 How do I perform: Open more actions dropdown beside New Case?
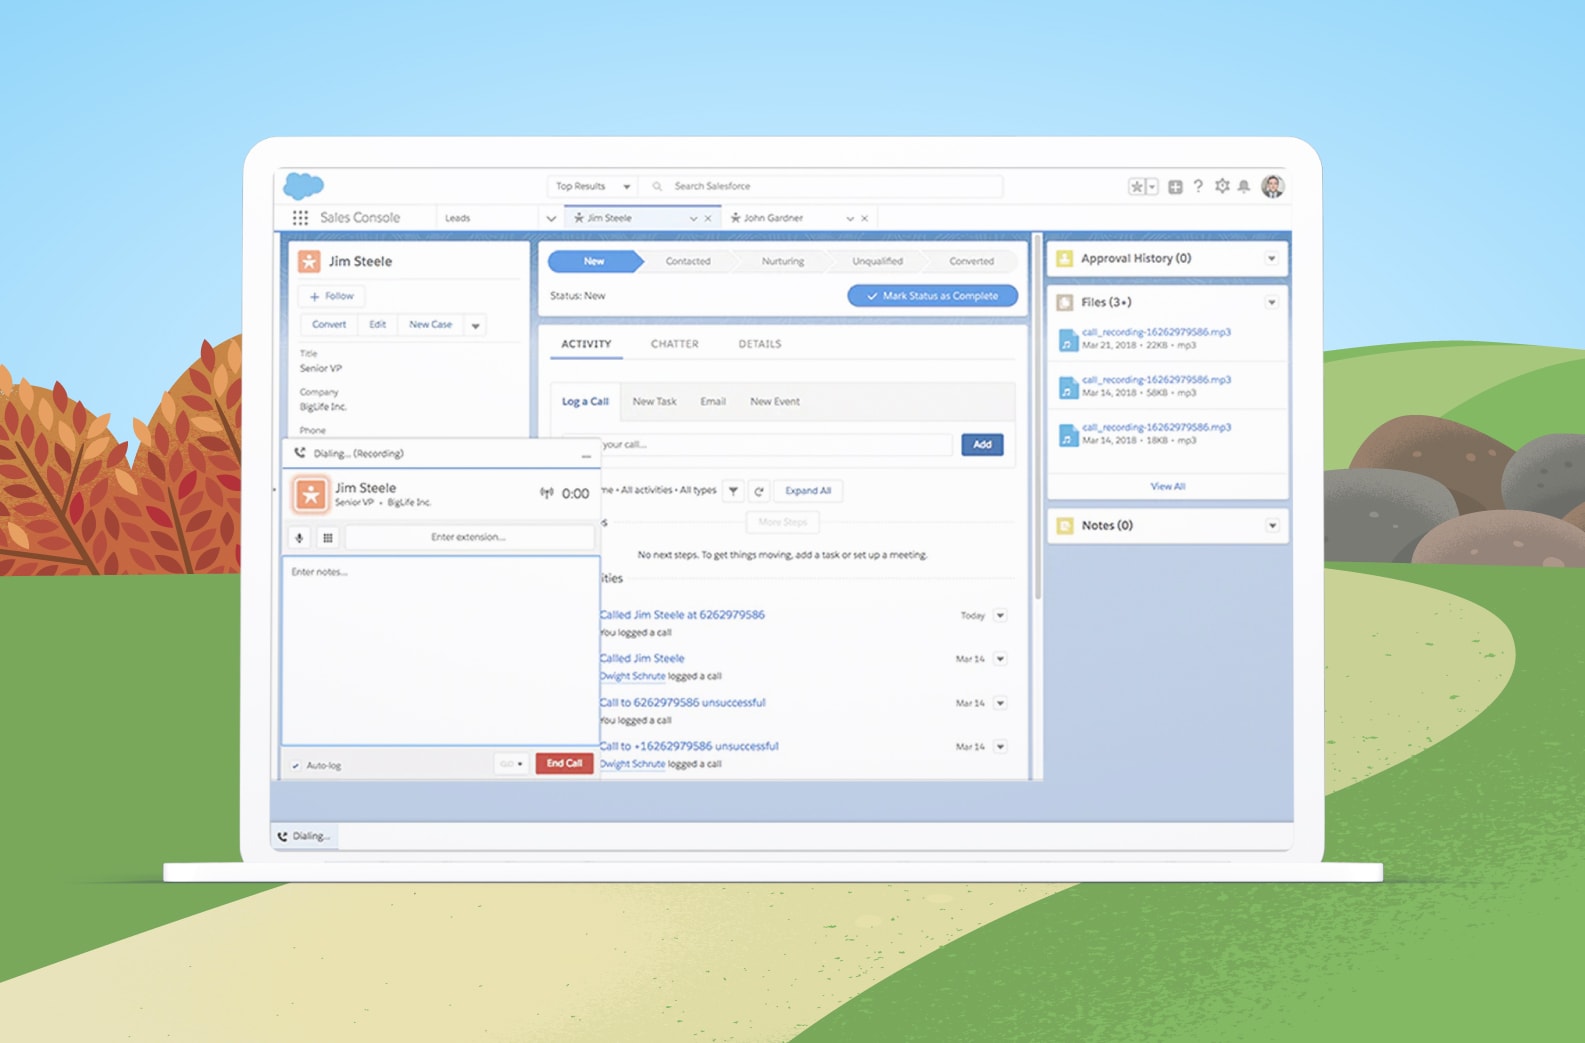[476, 326]
